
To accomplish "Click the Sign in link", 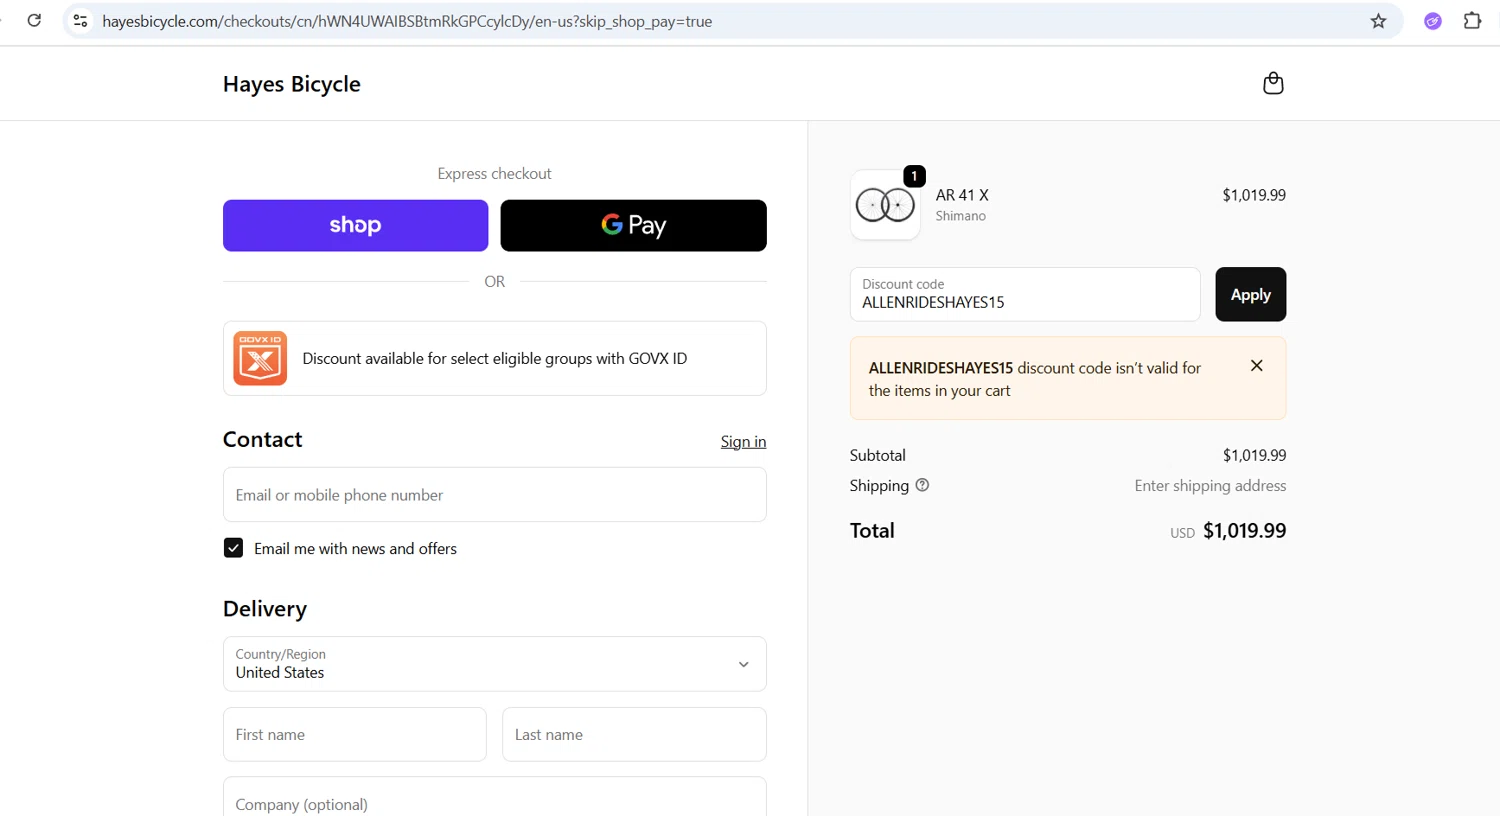I will tap(743, 441).
